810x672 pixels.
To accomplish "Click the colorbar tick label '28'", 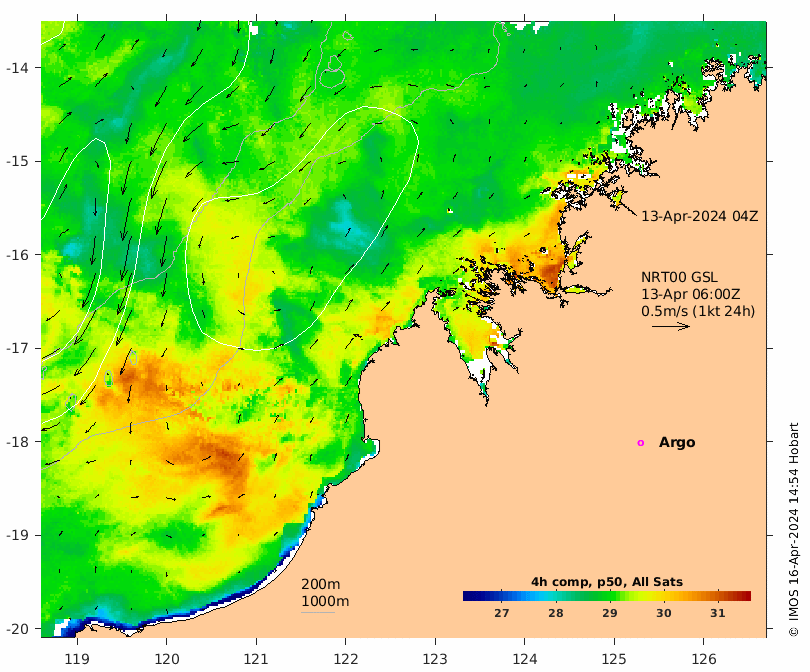I will [x=556, y=613].
